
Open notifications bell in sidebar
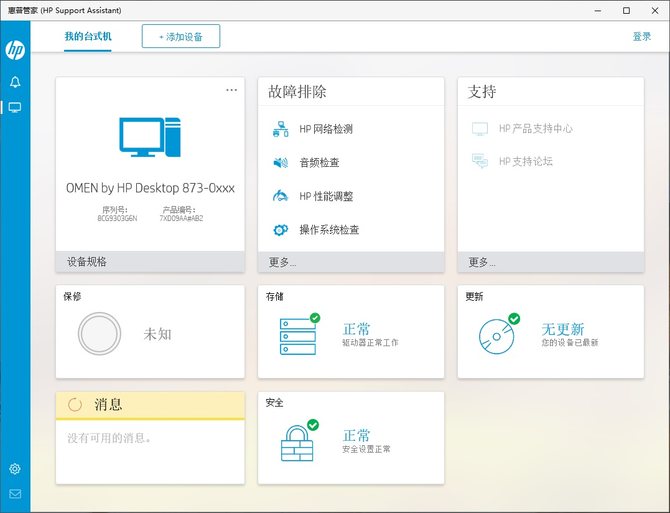click(15, 82)
